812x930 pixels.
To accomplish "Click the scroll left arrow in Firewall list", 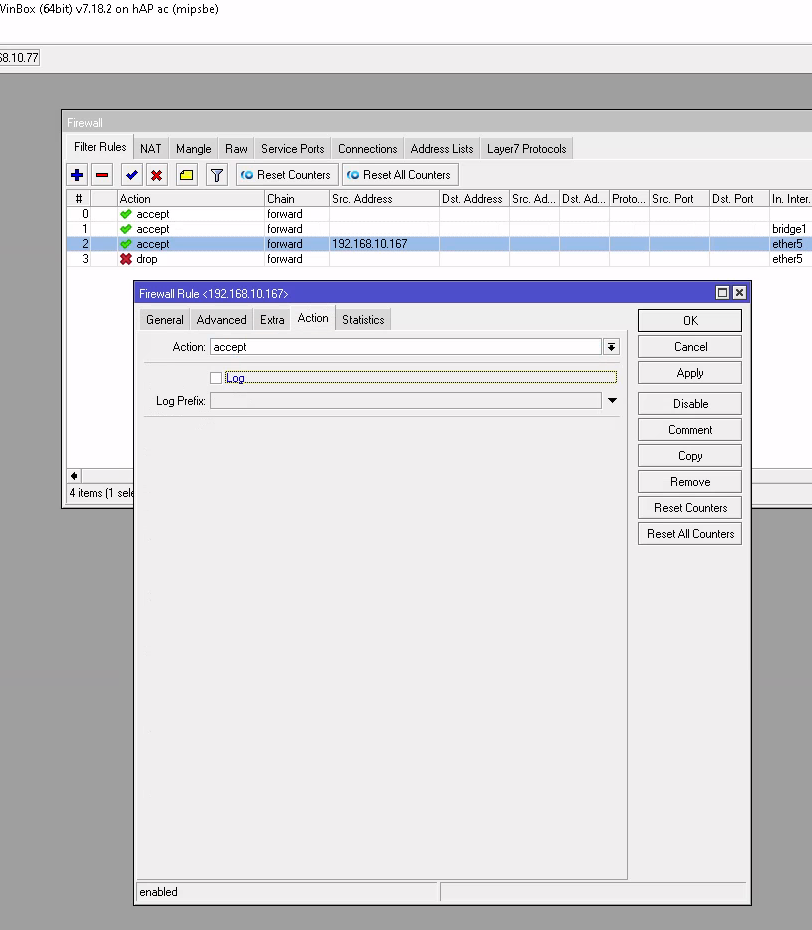I will (x=74, y=476).
